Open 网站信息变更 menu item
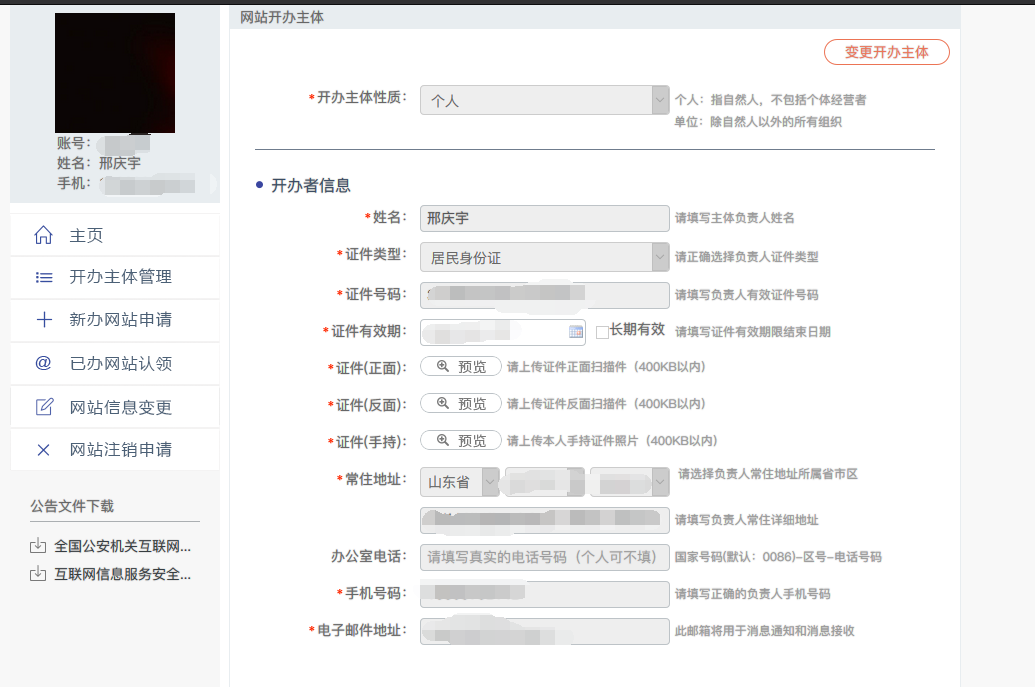1035x687 pixels. [x=115, y=407]
